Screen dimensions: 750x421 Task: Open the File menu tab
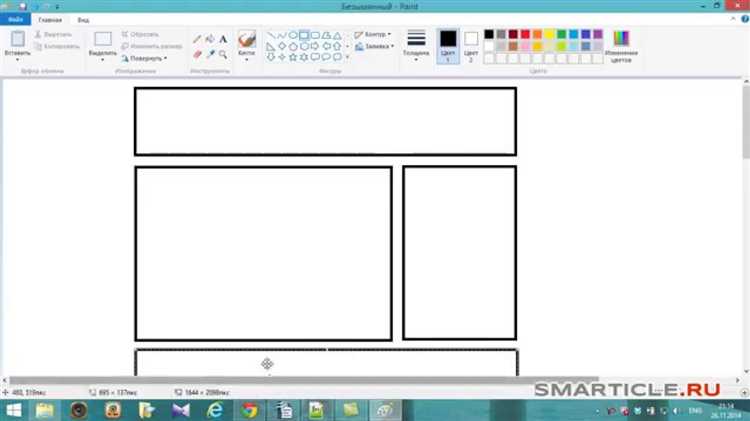coord(15,20)
